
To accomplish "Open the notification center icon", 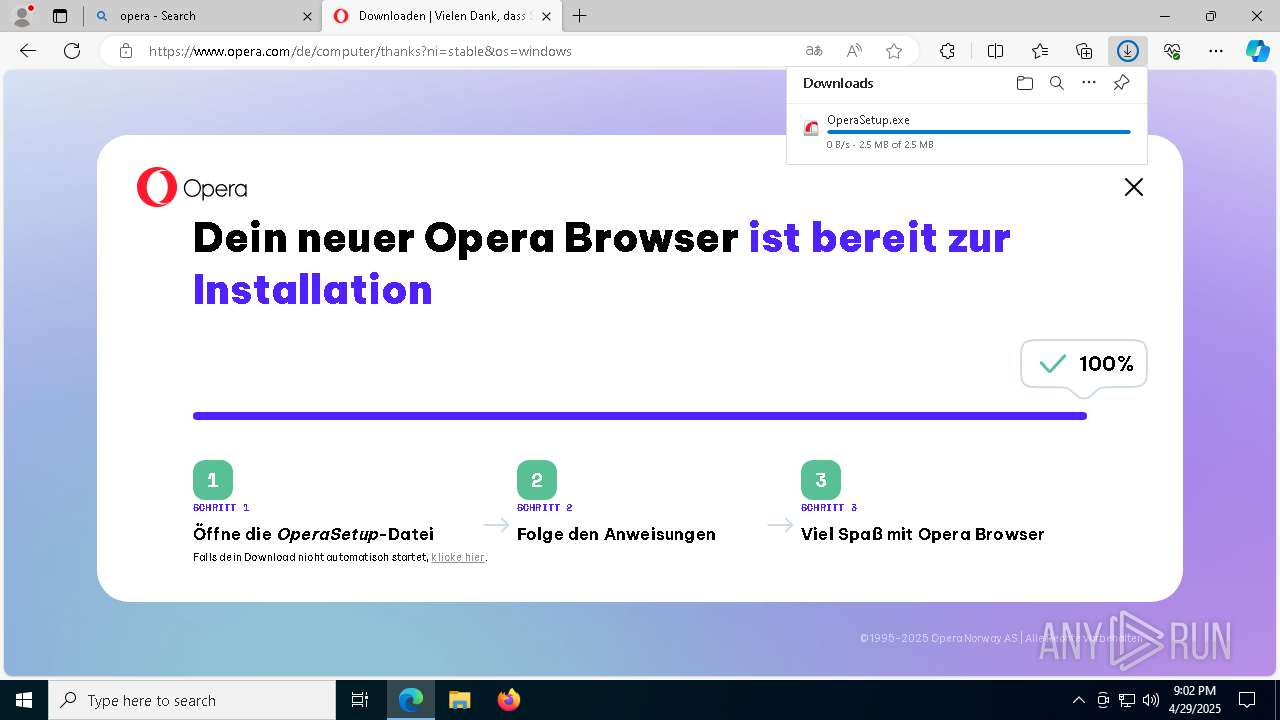I will click(1247, 700).
